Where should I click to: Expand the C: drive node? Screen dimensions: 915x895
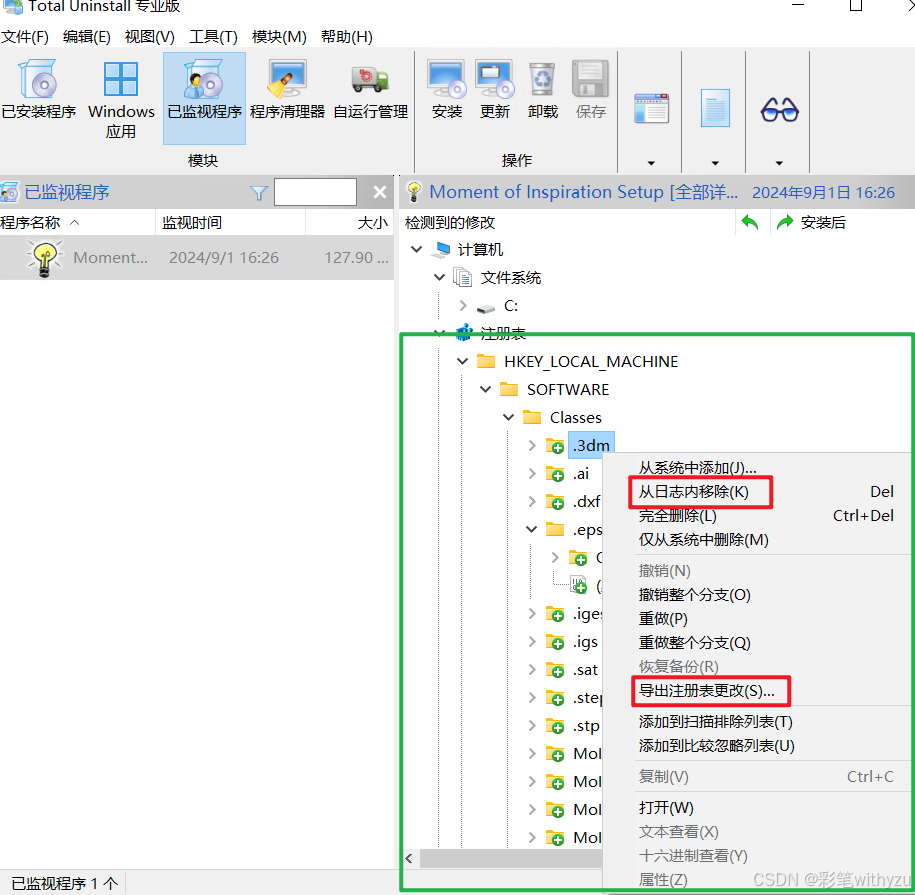click(x=463, y=305)
